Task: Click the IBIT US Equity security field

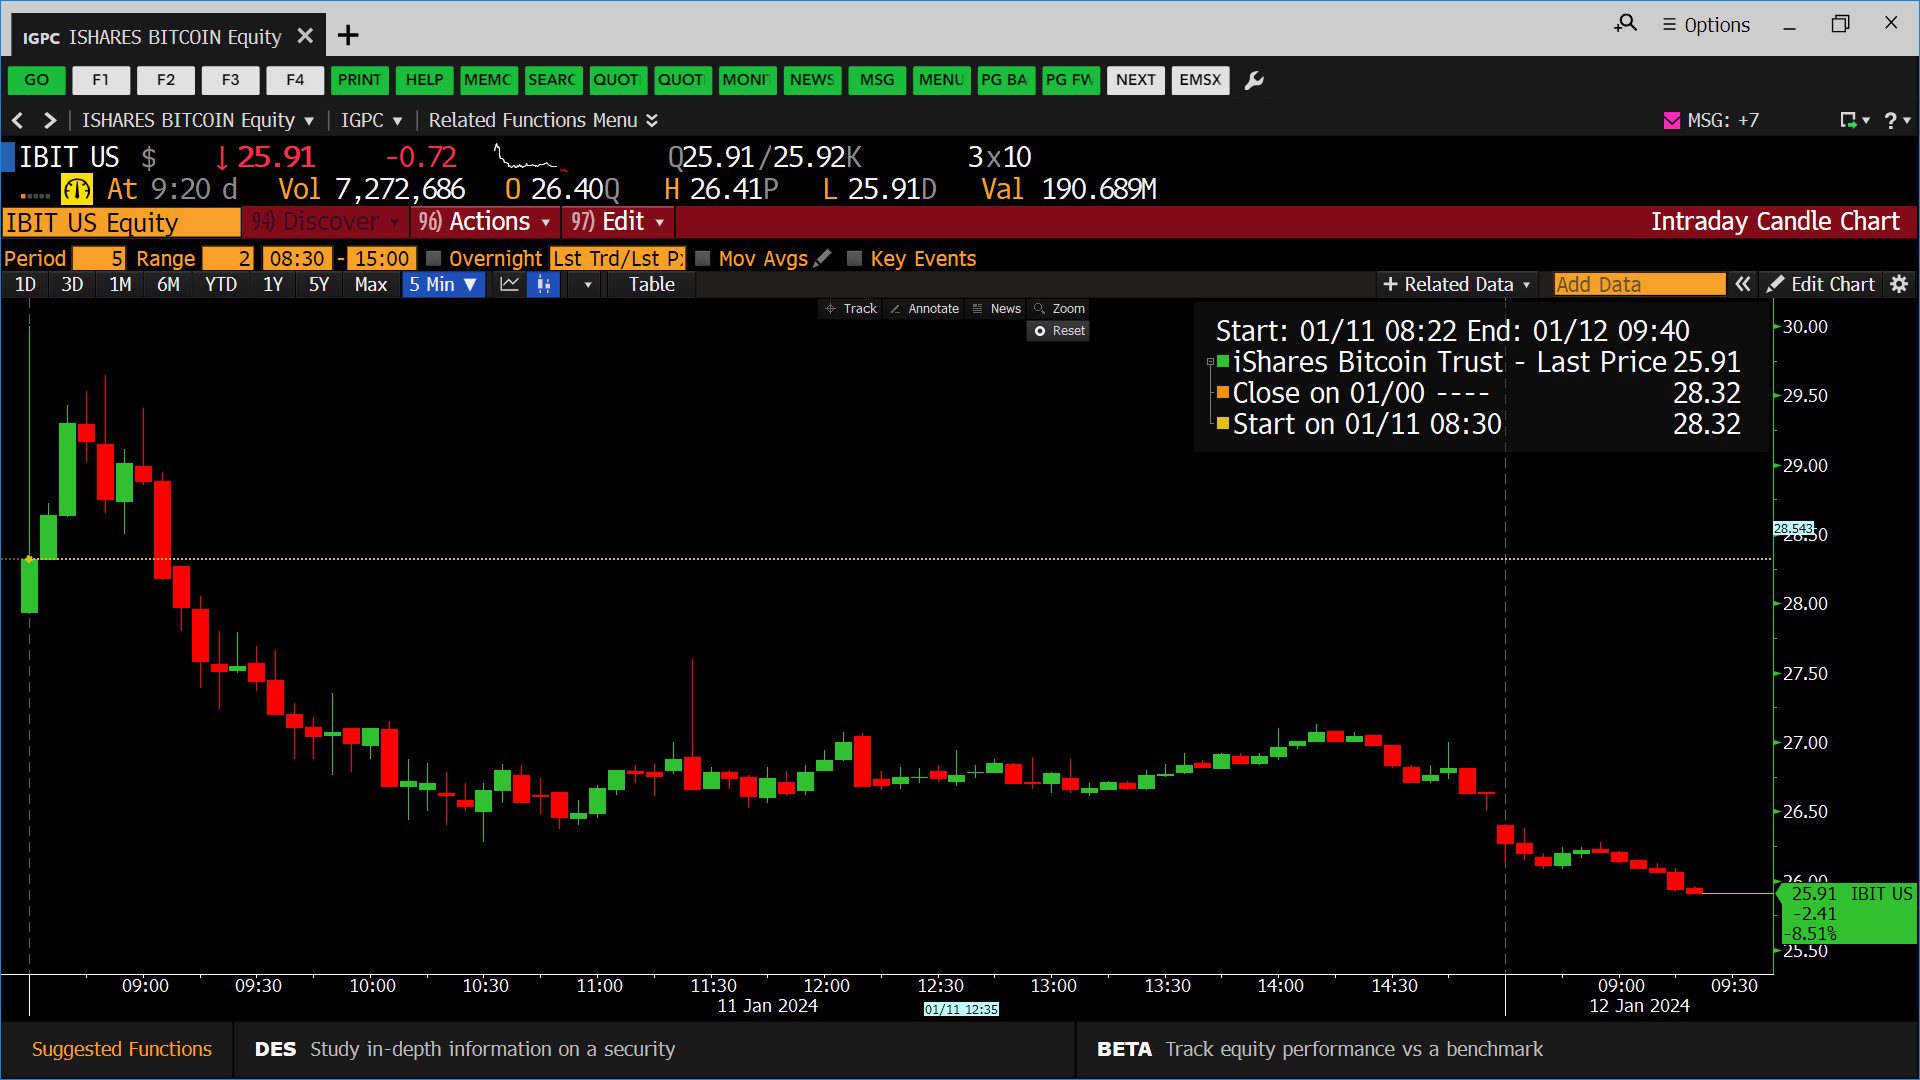Action: 121,222
